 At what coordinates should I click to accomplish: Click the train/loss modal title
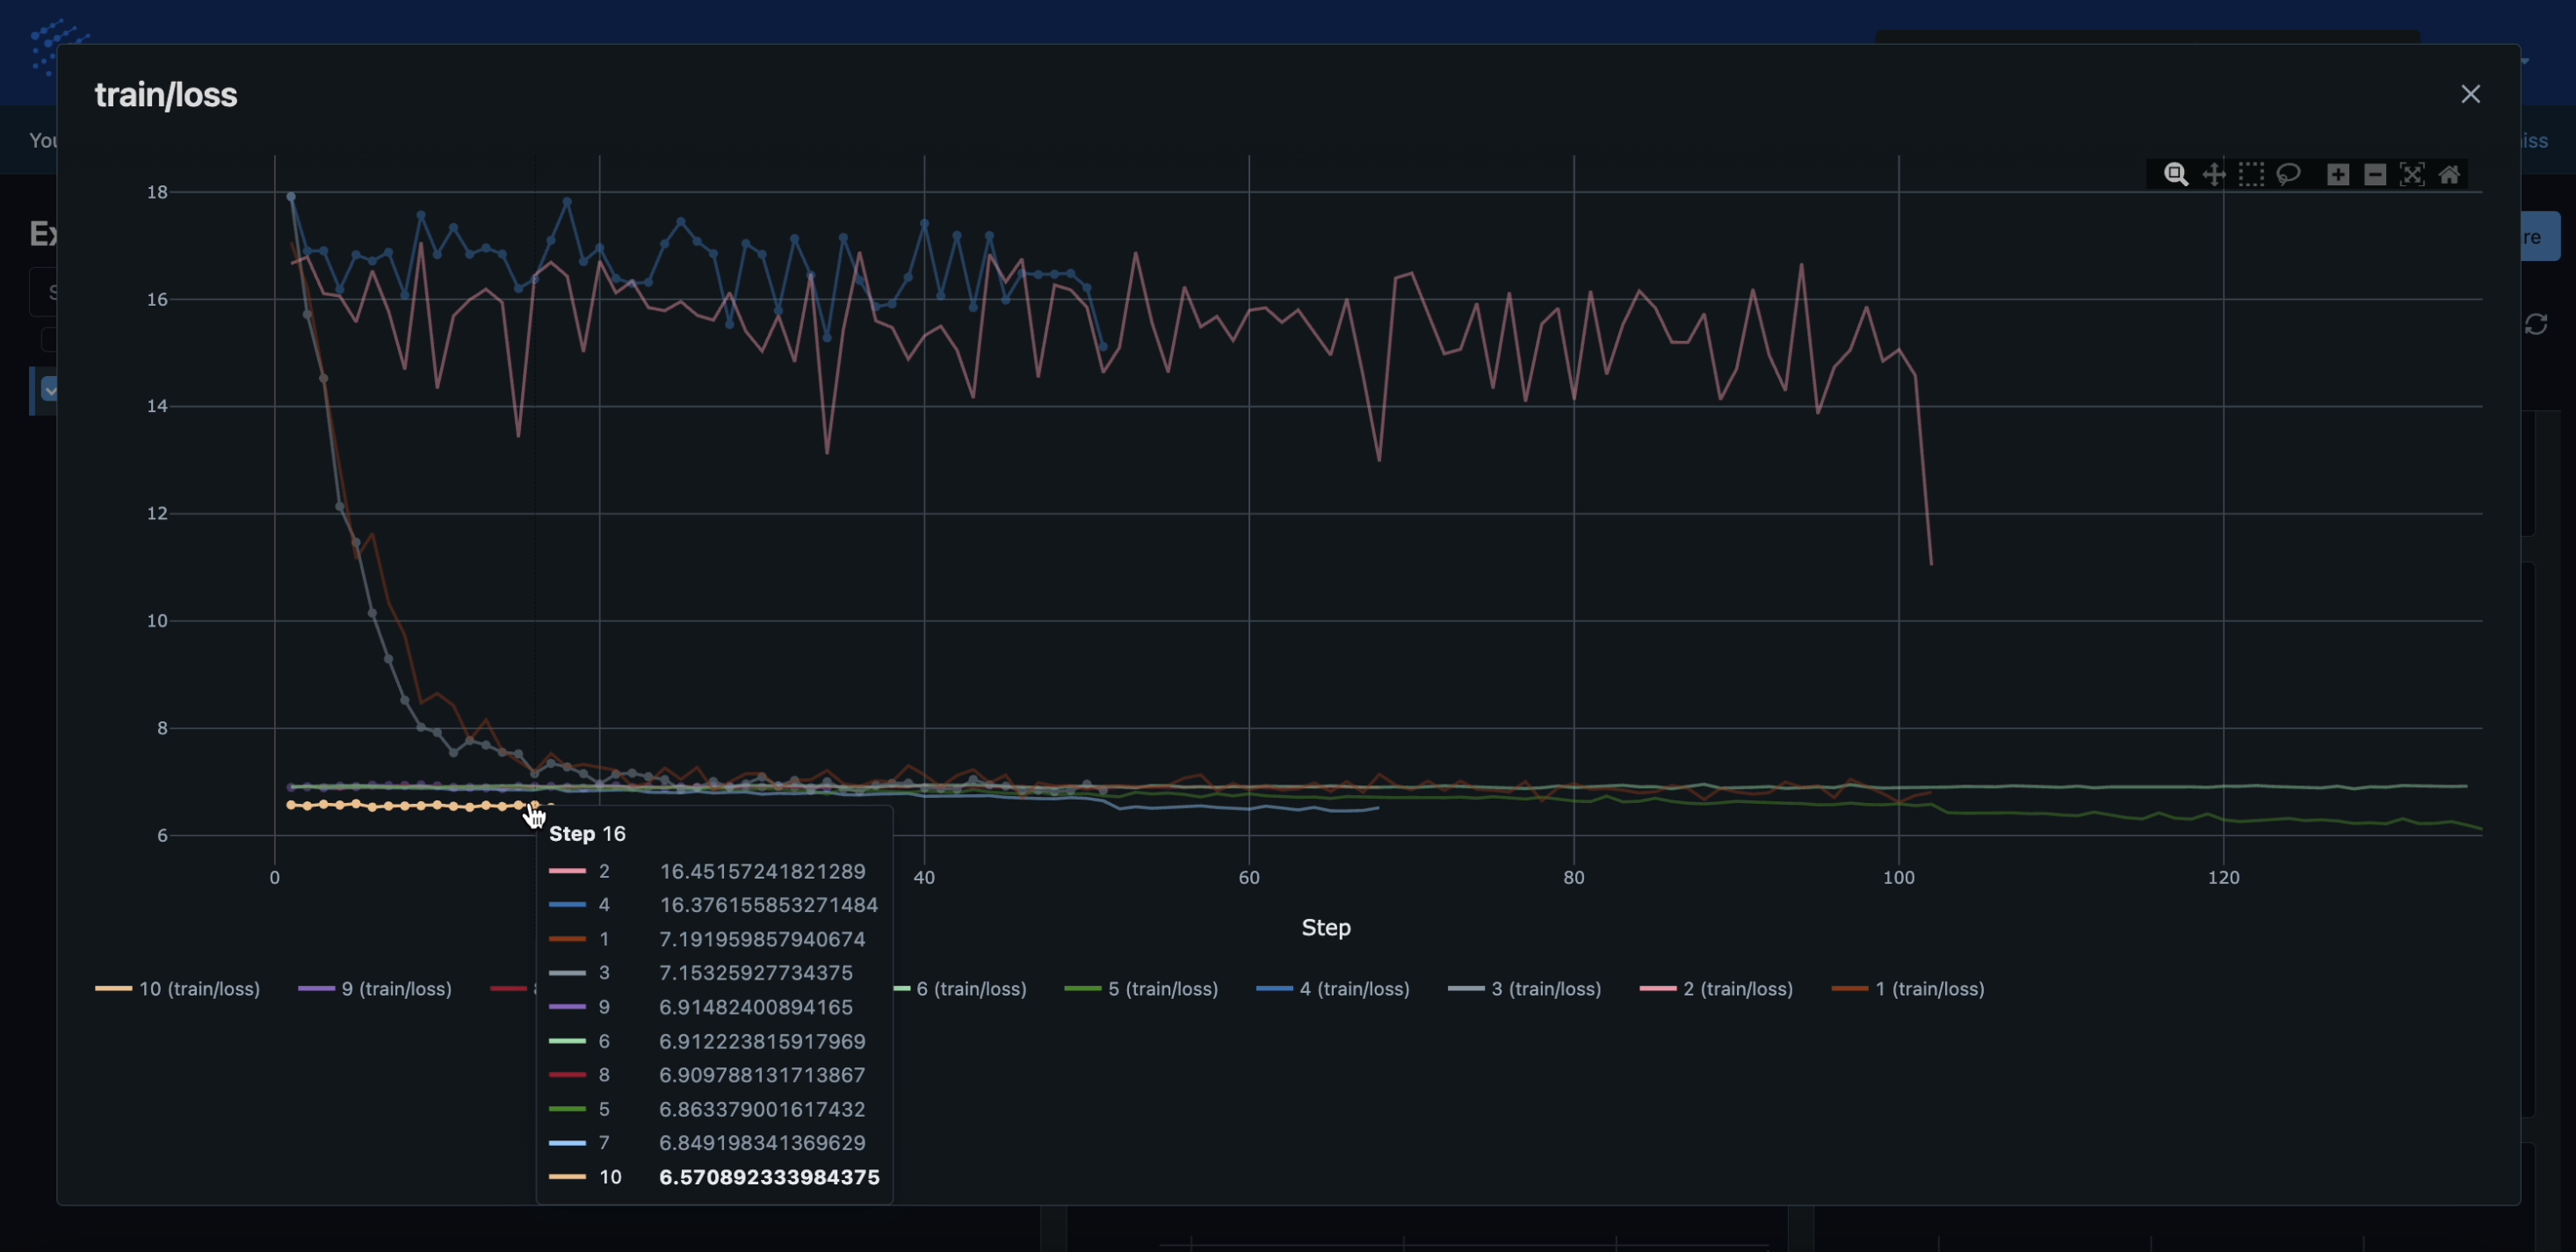coord(166,95)
